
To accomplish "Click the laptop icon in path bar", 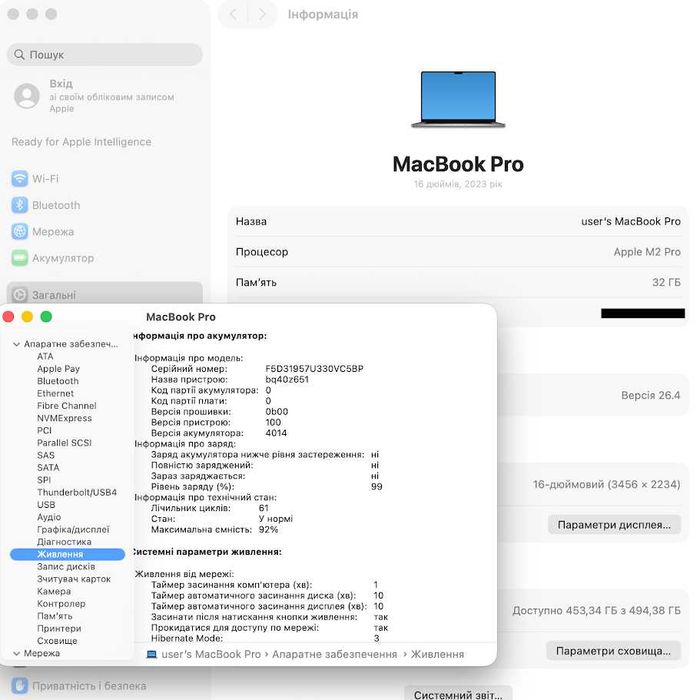I will click(152, 654).
